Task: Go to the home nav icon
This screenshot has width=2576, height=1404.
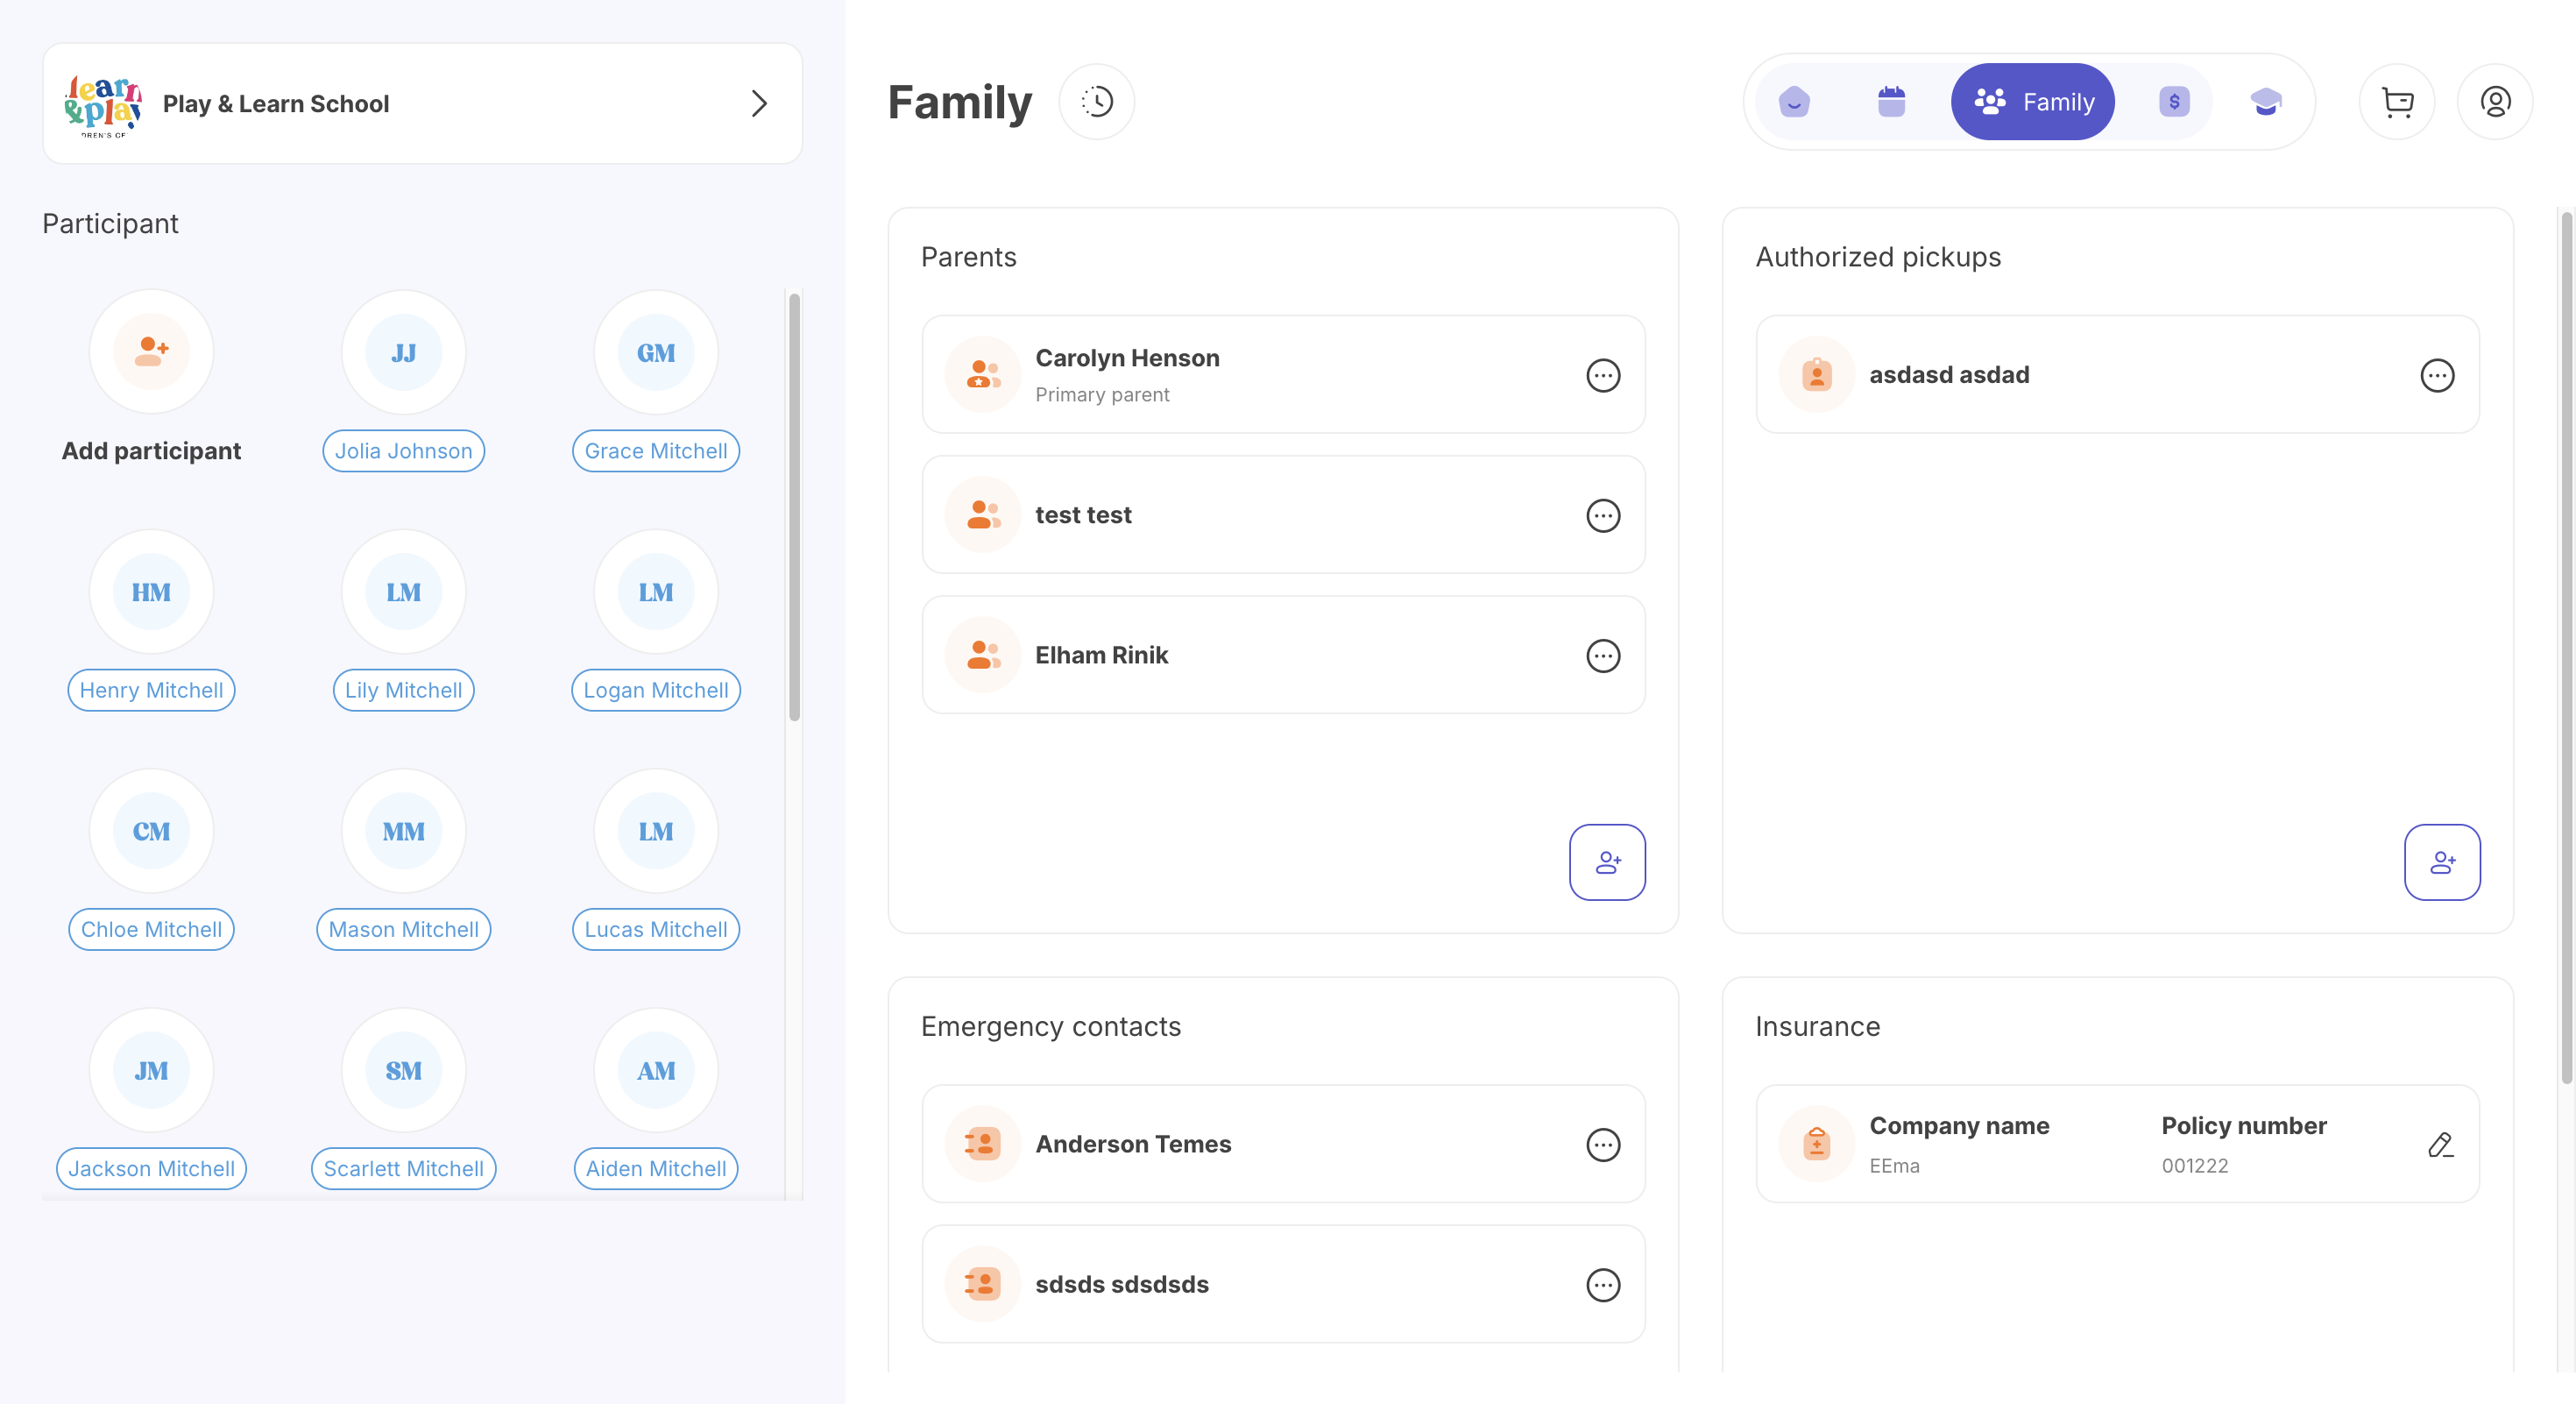Action: (1794, 102)
